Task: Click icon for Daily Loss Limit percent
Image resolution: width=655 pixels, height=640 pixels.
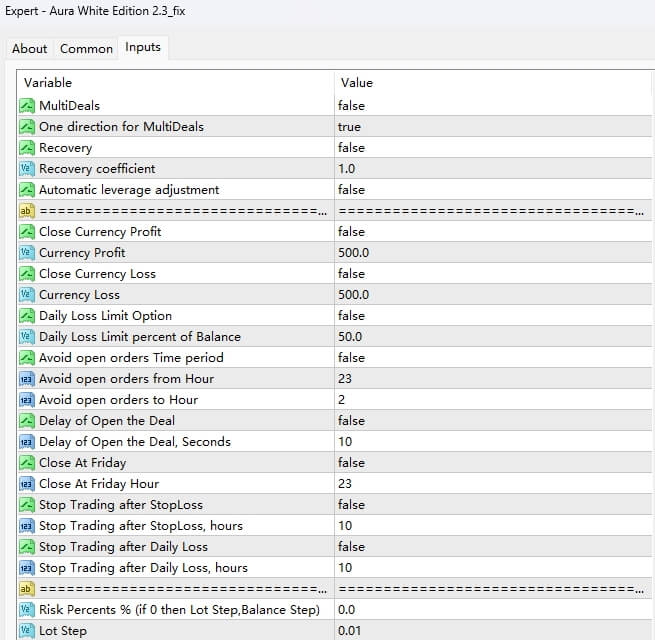Action: (x=27, y=337)
